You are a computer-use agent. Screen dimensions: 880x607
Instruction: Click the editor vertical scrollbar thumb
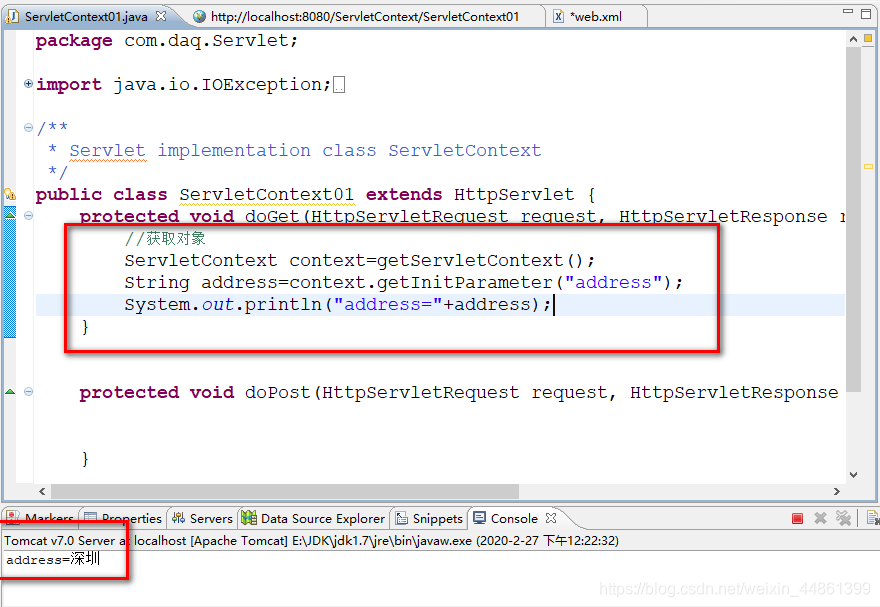pos(853,219)
